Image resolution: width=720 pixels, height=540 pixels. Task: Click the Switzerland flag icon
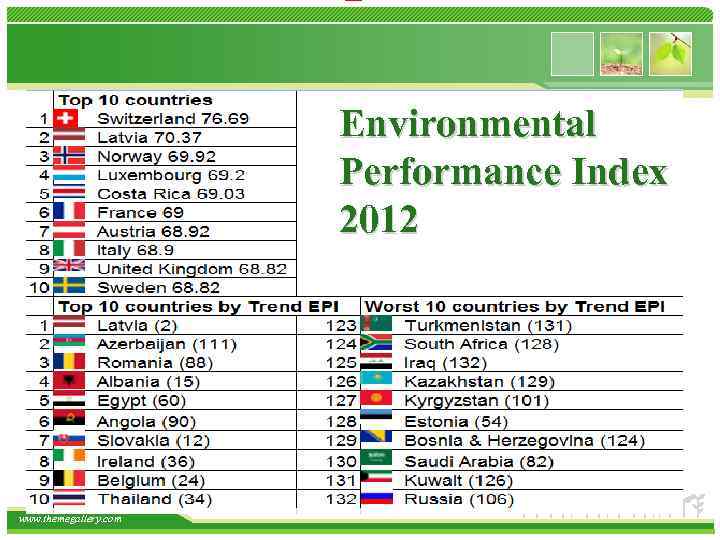(x=65, y=118)
